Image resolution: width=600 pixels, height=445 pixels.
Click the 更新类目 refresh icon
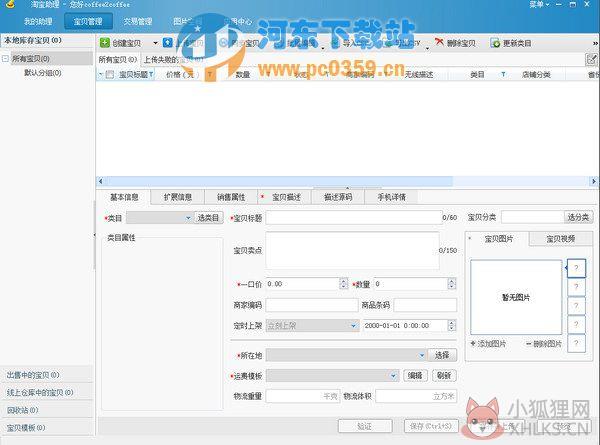click(495, 43)
